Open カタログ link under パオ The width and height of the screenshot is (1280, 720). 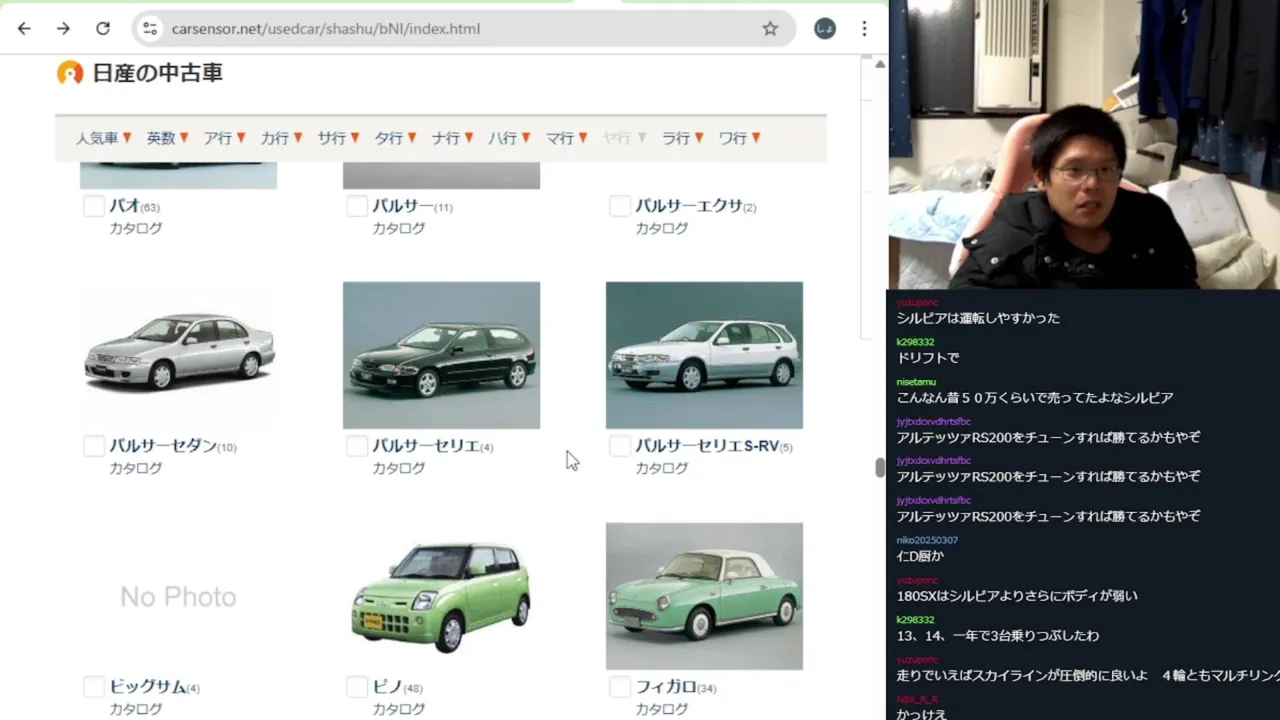coord(135,228)
